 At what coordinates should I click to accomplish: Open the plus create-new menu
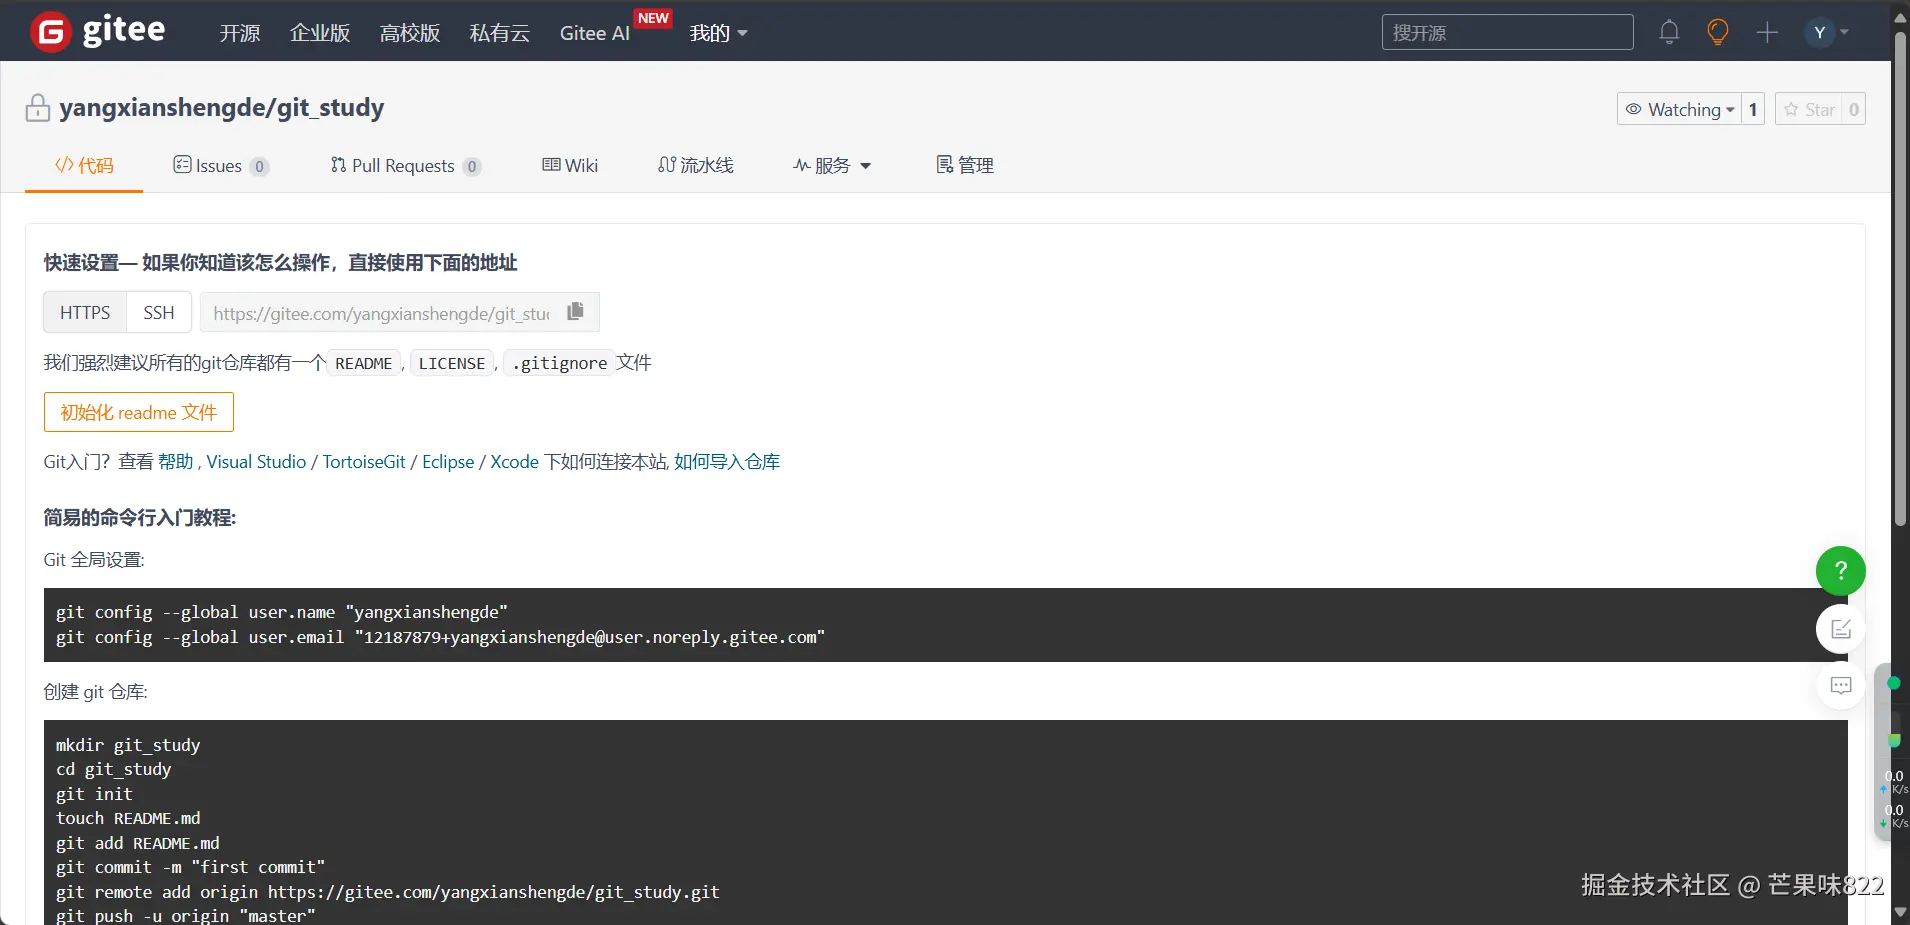pyautogui.click(x=1767, y=32)
